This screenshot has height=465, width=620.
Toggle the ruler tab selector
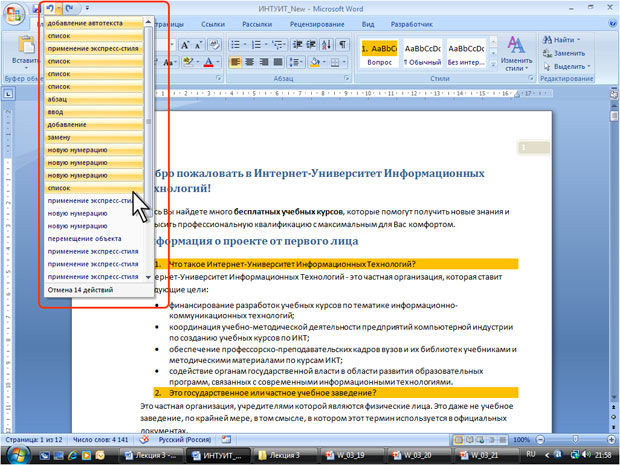tap(8, 95)
